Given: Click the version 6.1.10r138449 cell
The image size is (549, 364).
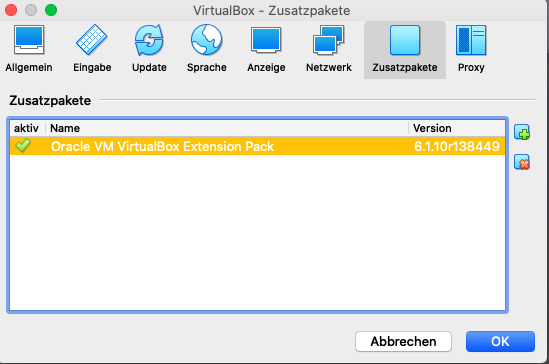Looking at the screenshot, I should point(457,146).
